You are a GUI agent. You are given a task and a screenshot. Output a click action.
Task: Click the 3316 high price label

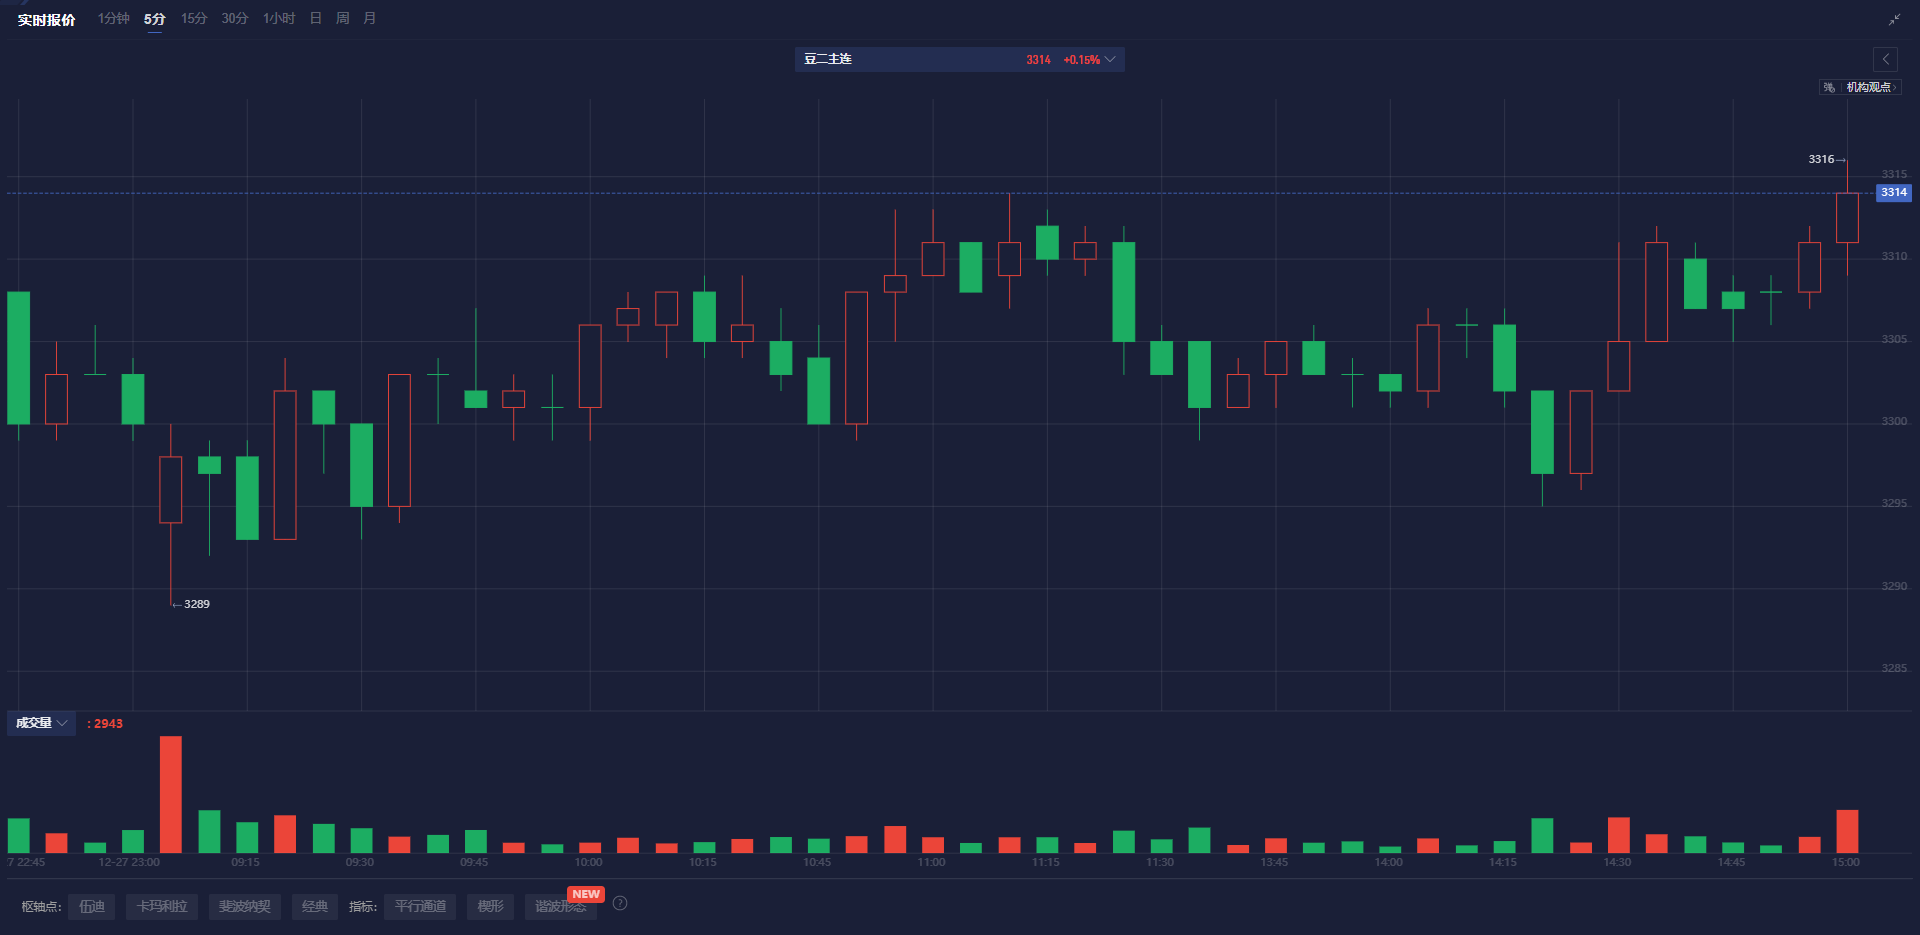(1821, 159)
